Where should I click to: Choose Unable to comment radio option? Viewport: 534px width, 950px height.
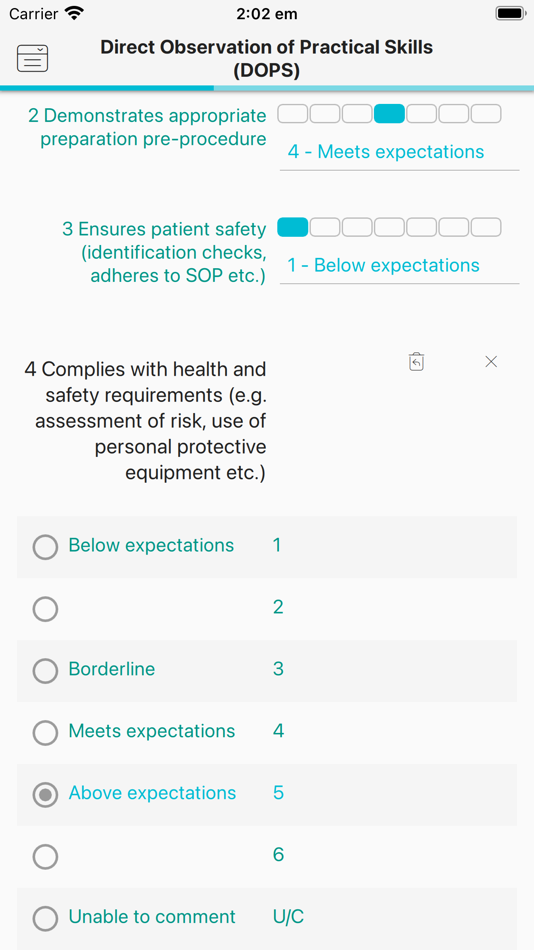point(45,918)
